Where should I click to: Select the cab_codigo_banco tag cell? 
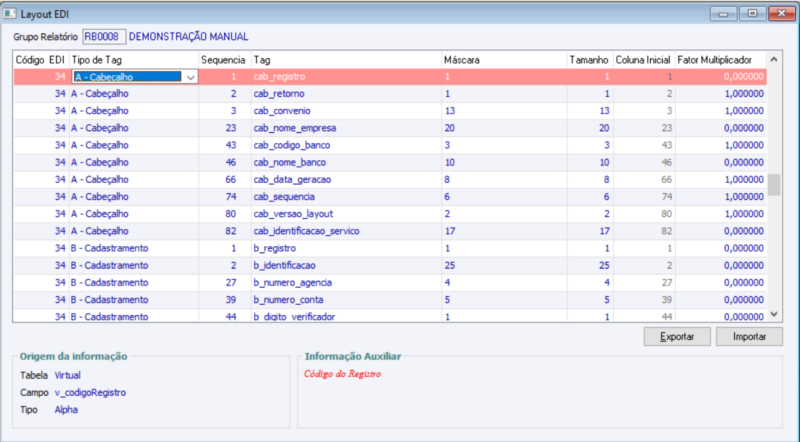click(x=346, y=145)
